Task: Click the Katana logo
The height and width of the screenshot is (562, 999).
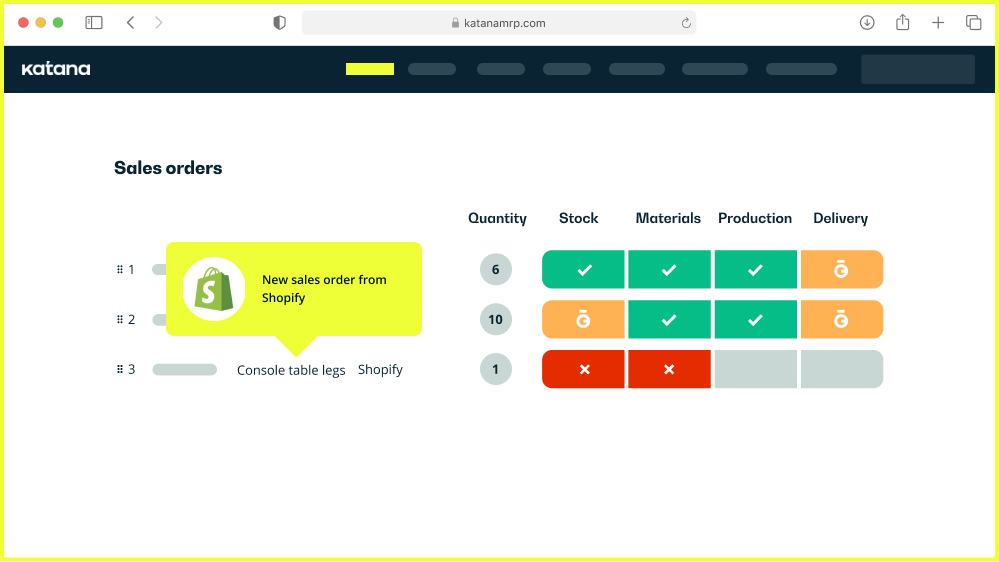Action: [x=56, y=69]
